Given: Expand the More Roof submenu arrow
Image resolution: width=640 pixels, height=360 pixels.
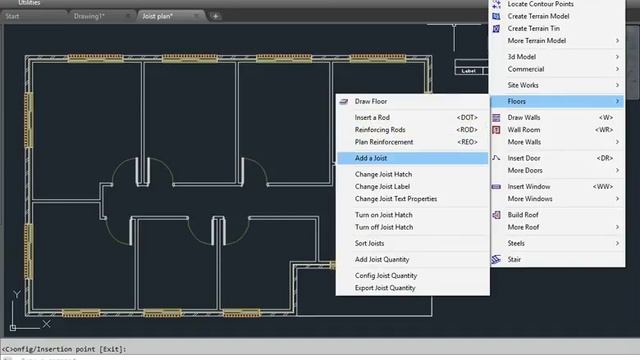Looking at the screenshot, I should 617,227.
